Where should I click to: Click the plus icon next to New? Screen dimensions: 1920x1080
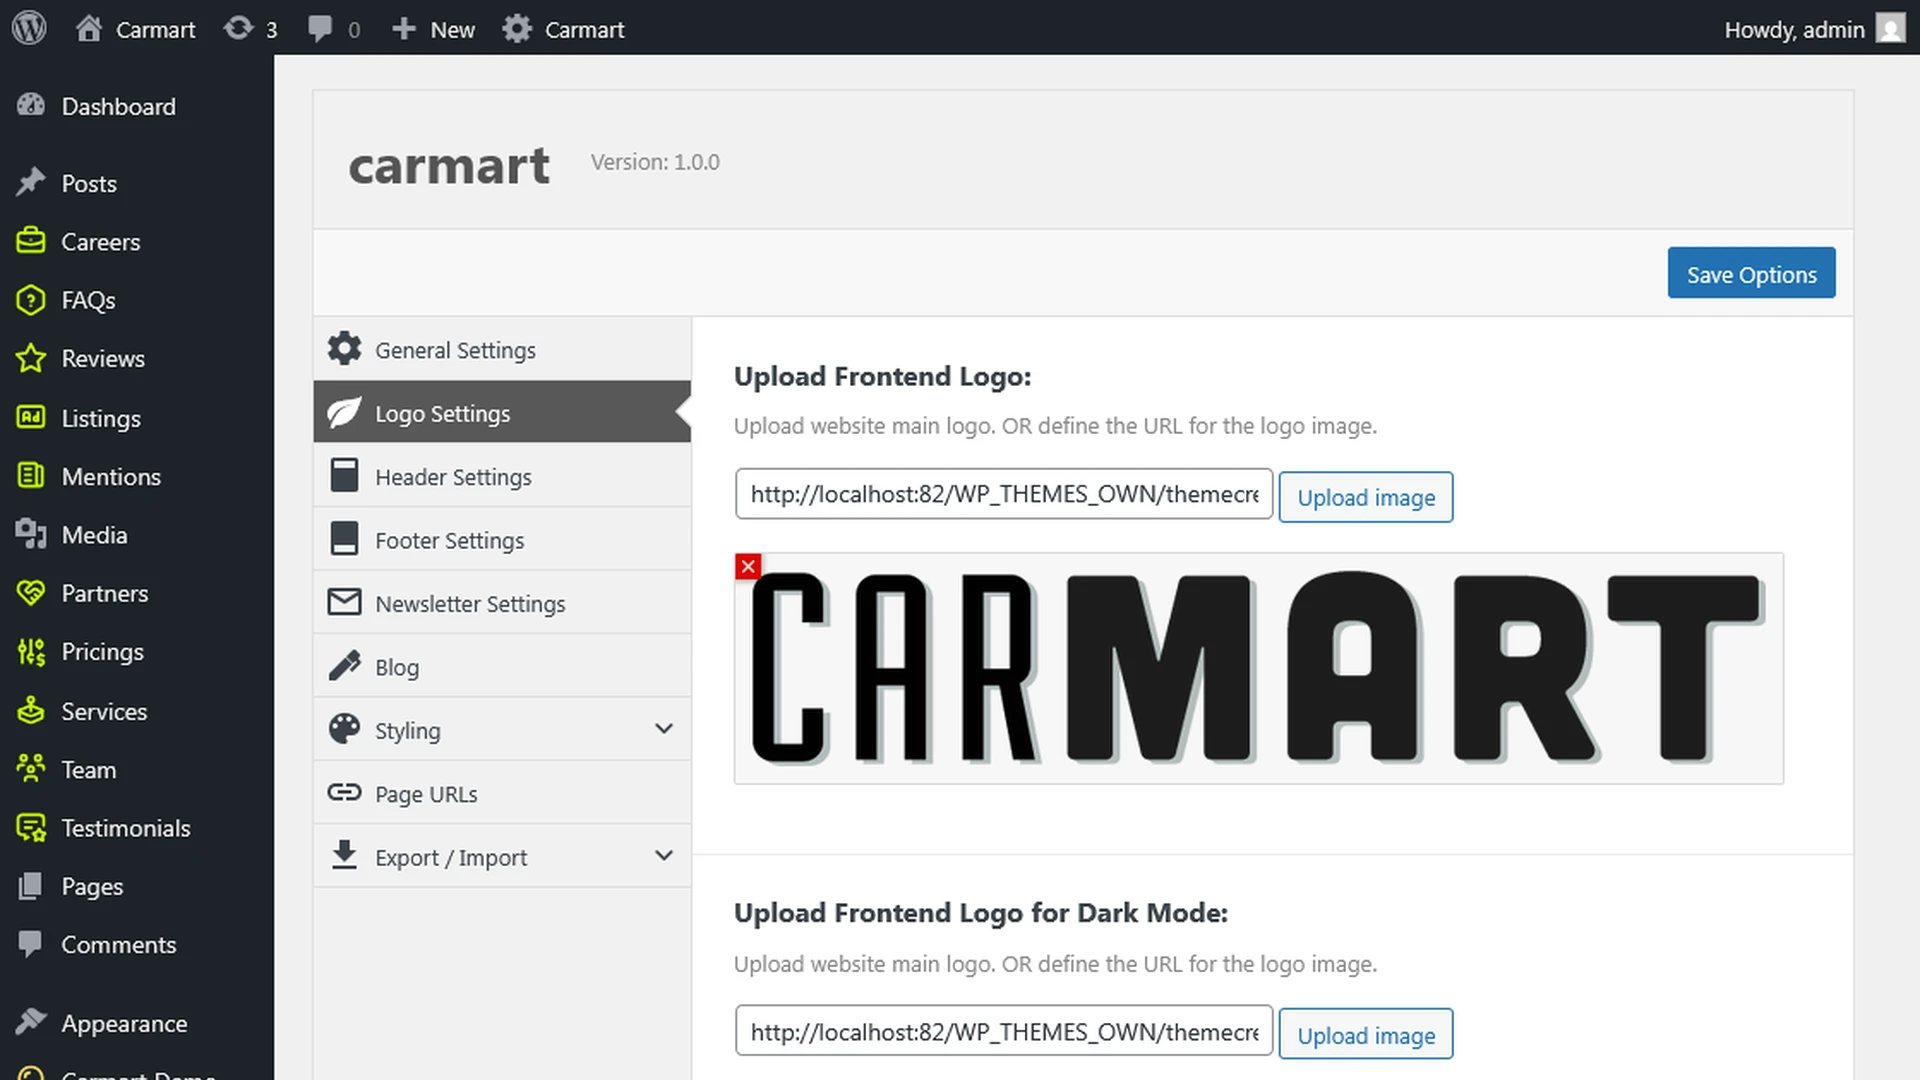(x=403, y=29)
